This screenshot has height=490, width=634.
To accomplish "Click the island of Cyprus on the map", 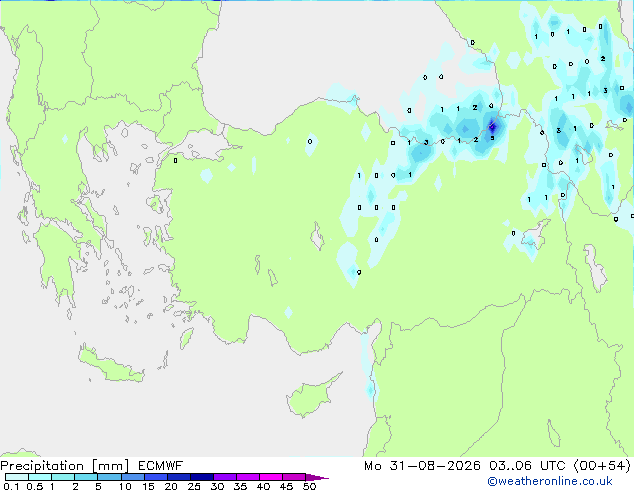I will pos(311,396).
